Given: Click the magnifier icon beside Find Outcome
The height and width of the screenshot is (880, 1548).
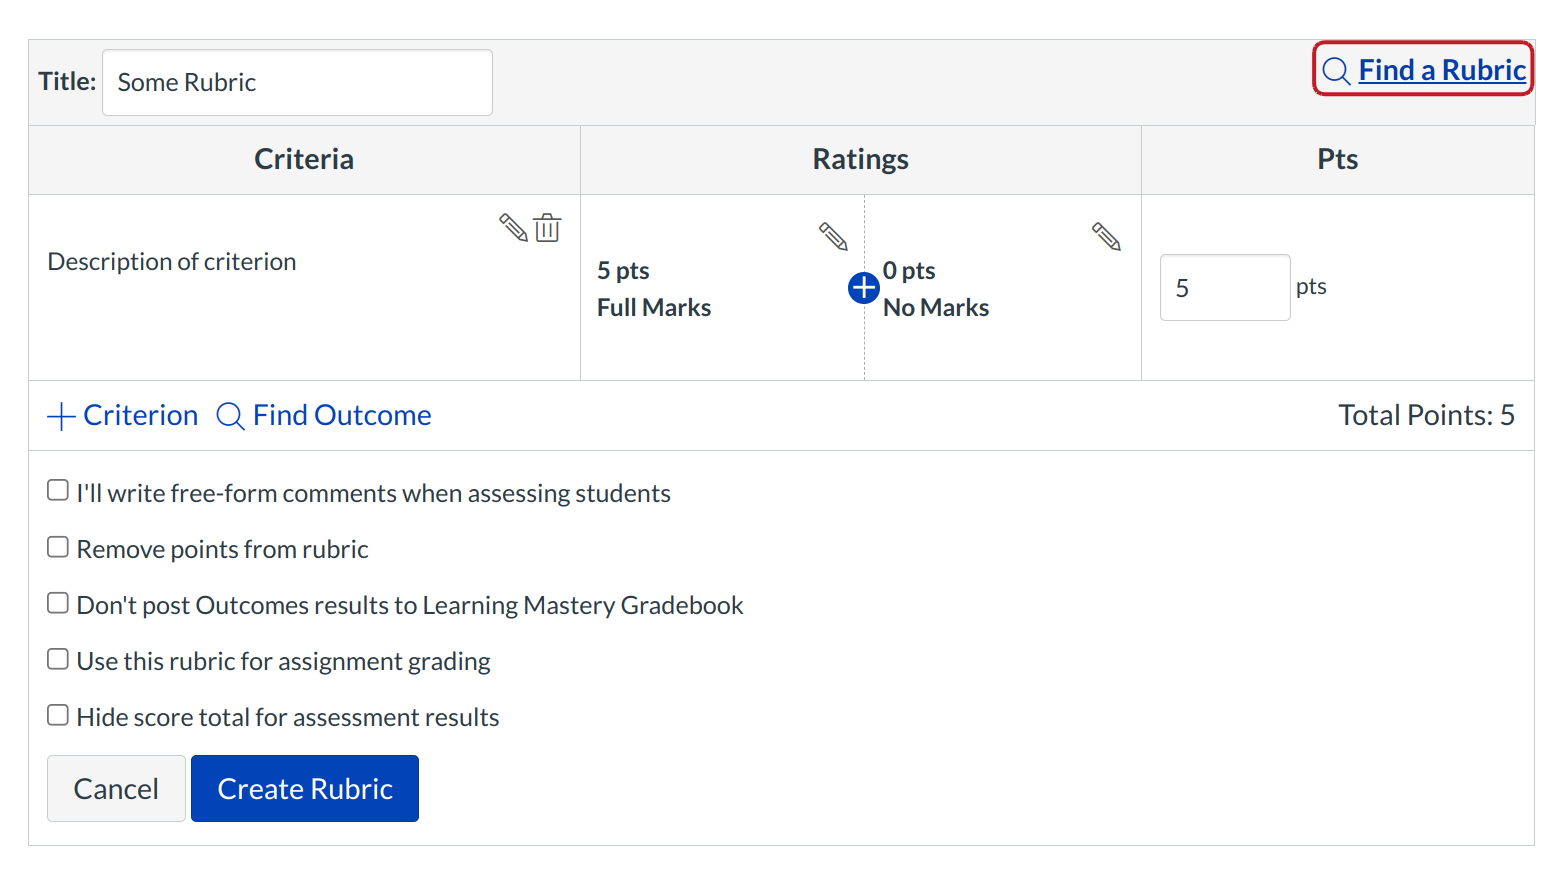Looking at the screenshot, I should 230,416.
